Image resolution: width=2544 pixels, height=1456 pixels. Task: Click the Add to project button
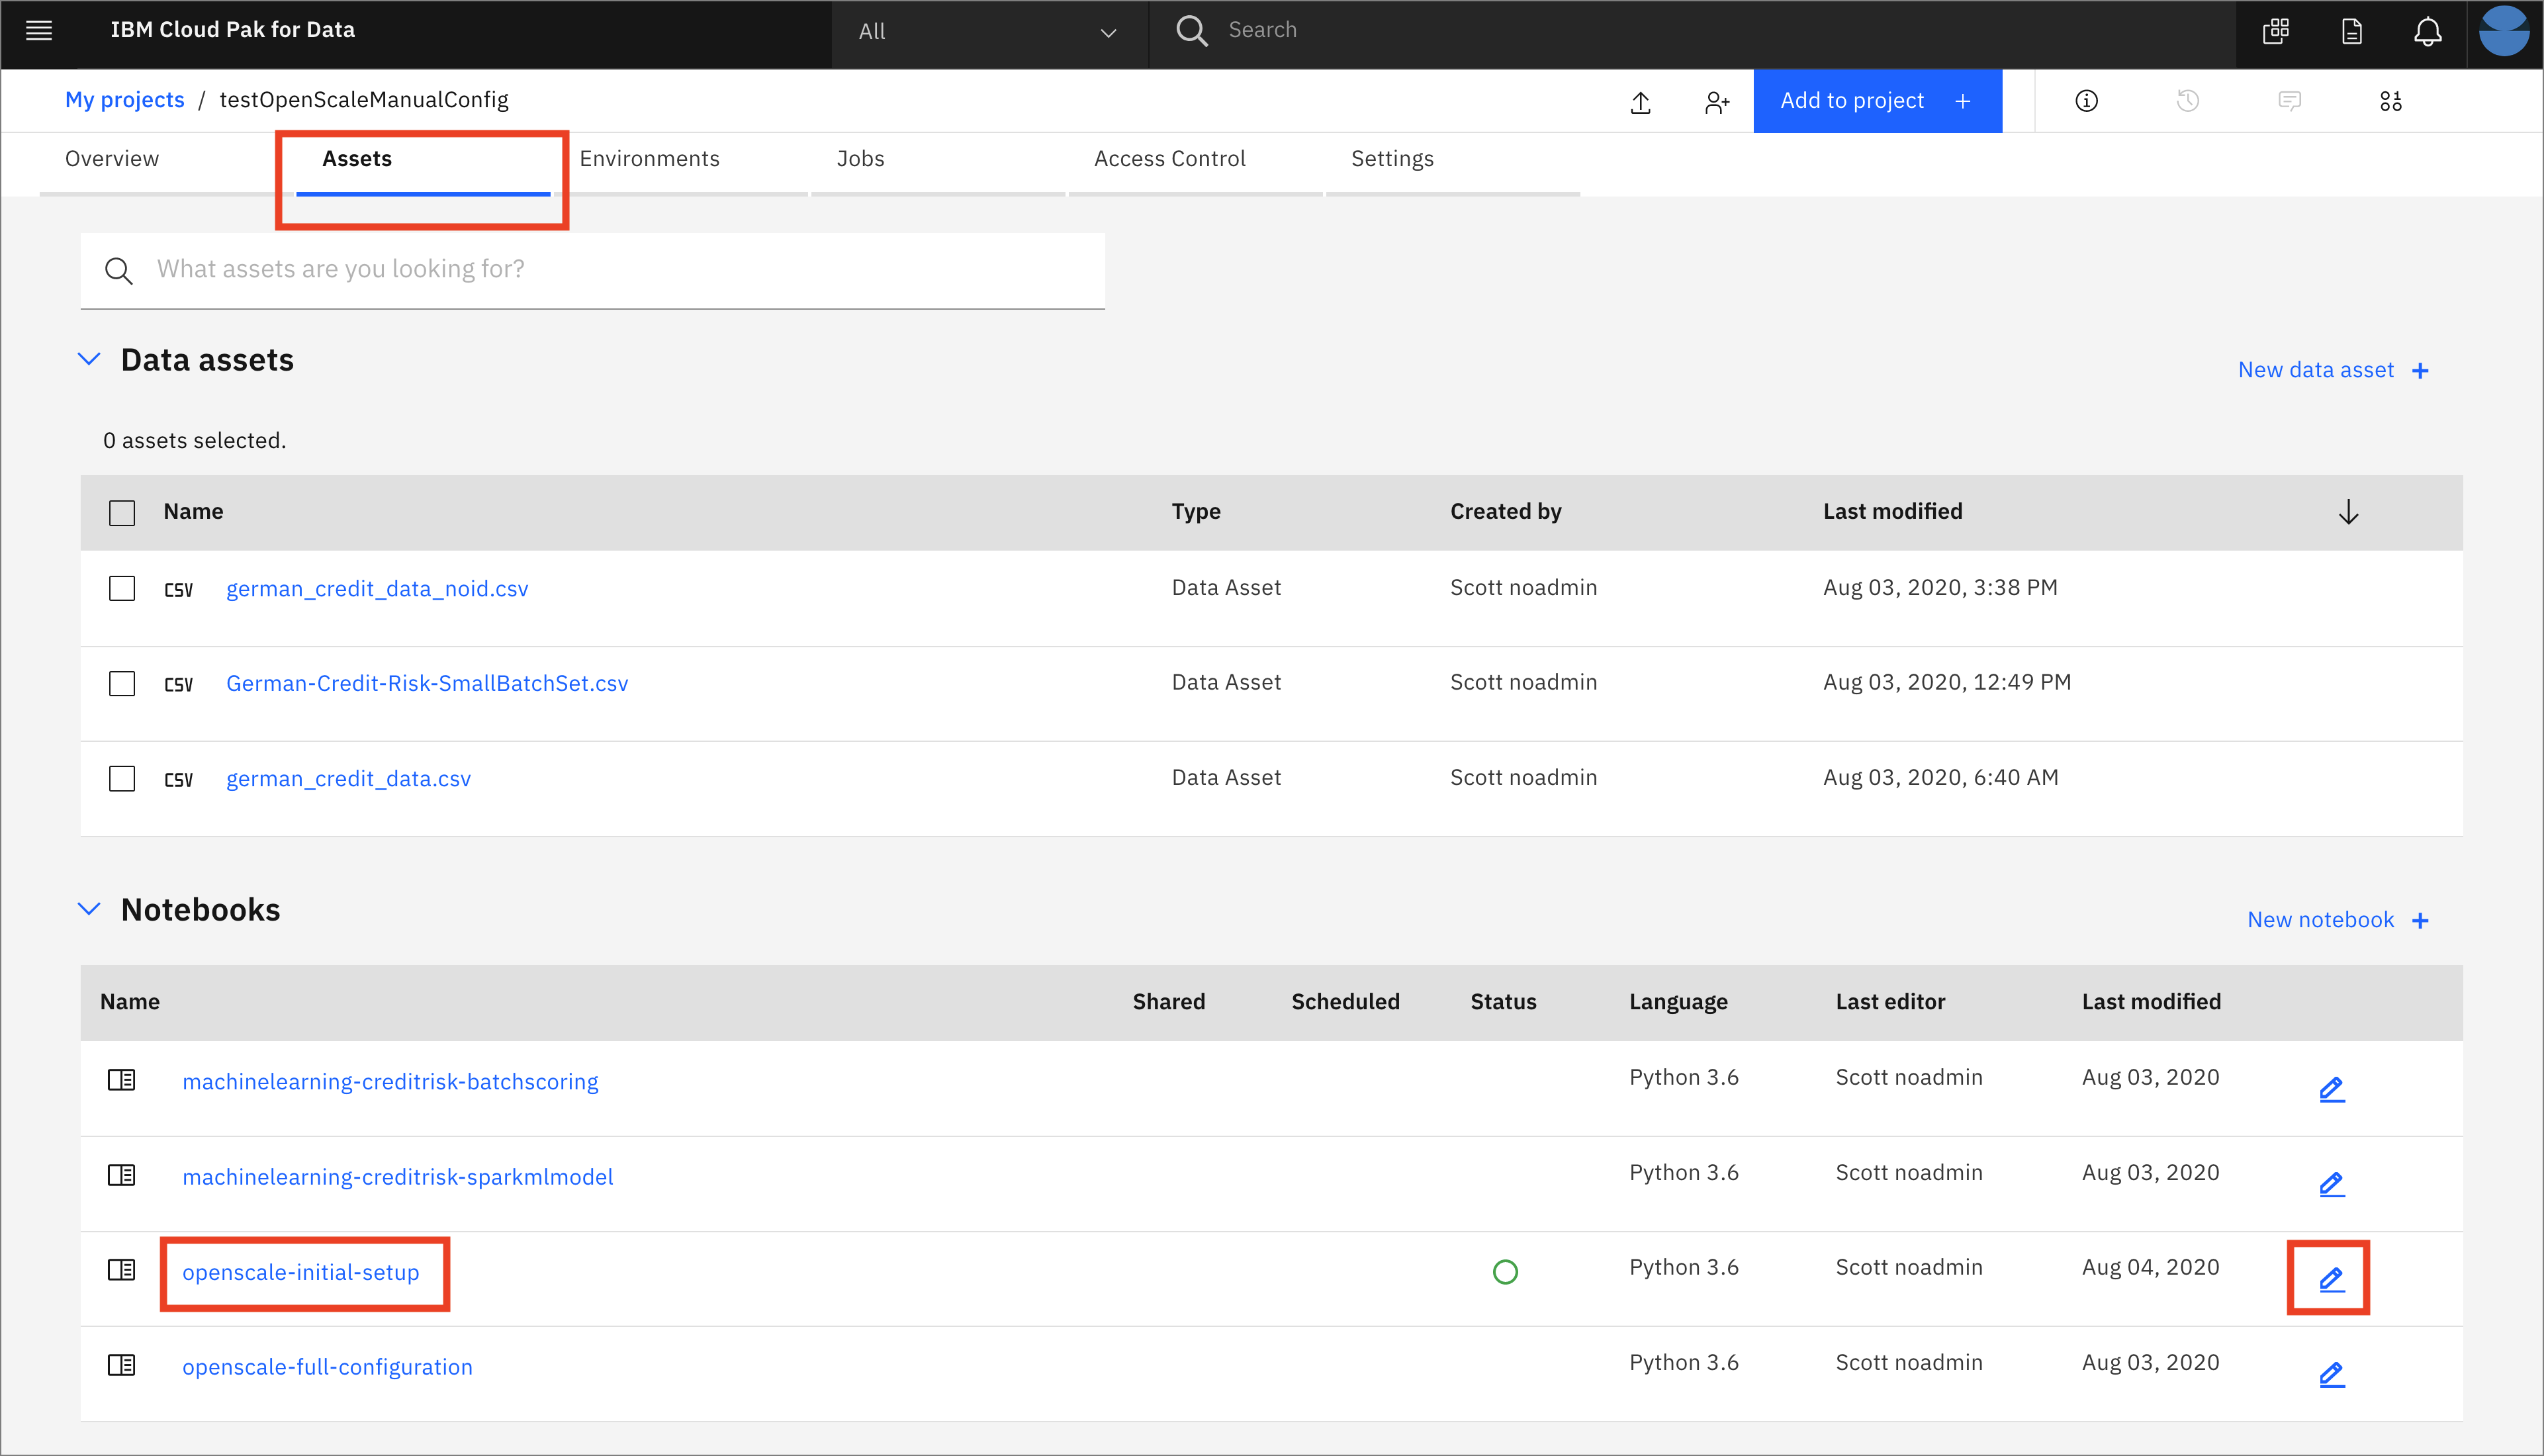(1876, 101)
